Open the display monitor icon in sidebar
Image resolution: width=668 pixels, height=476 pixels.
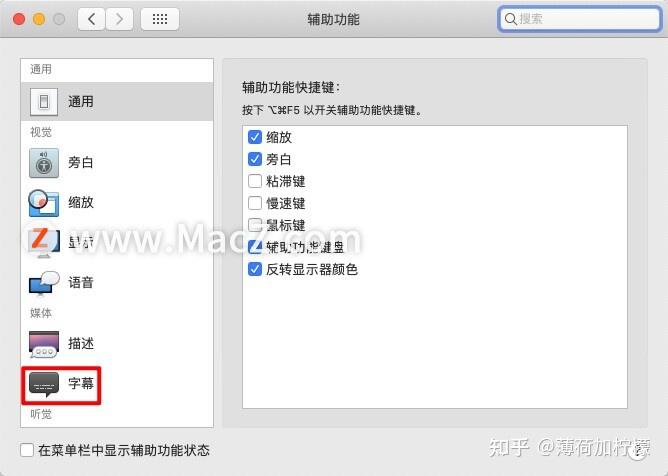[43, 242]
